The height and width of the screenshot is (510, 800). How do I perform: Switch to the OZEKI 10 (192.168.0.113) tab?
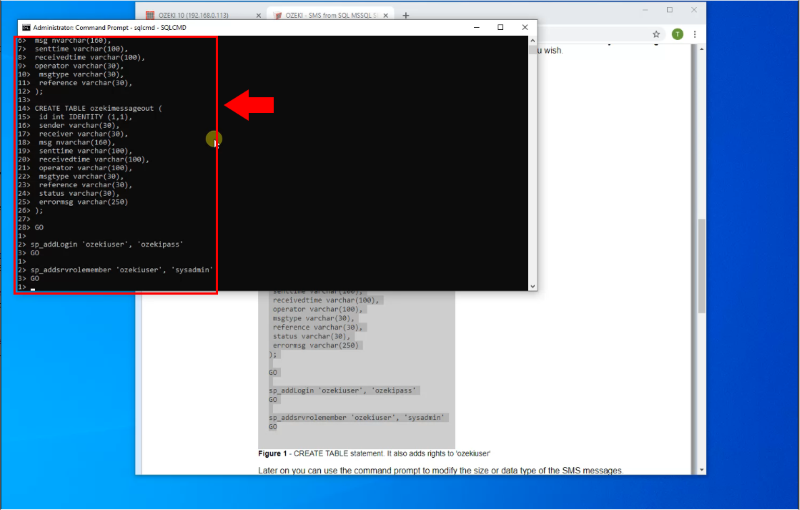click(193, 15)
